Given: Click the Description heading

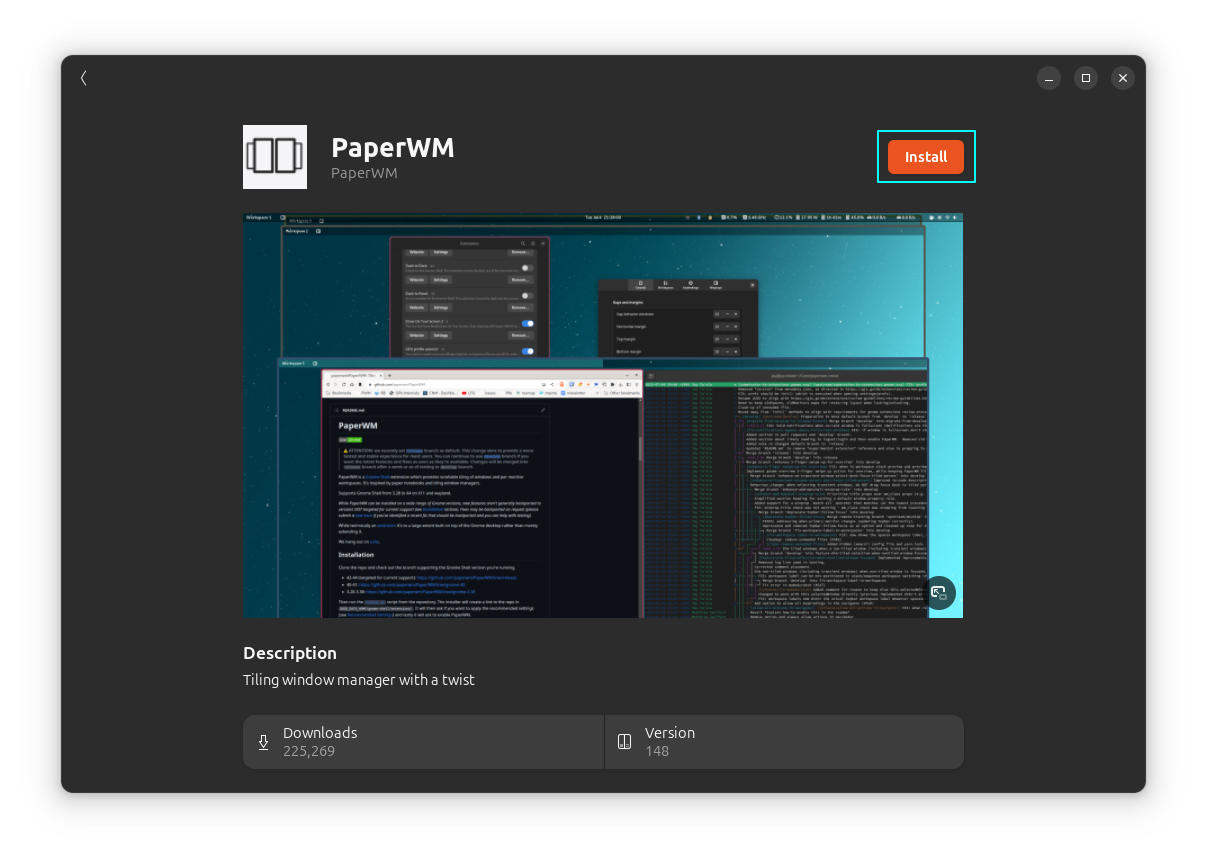Looking at the screenshot, I should tap(290, 653).
